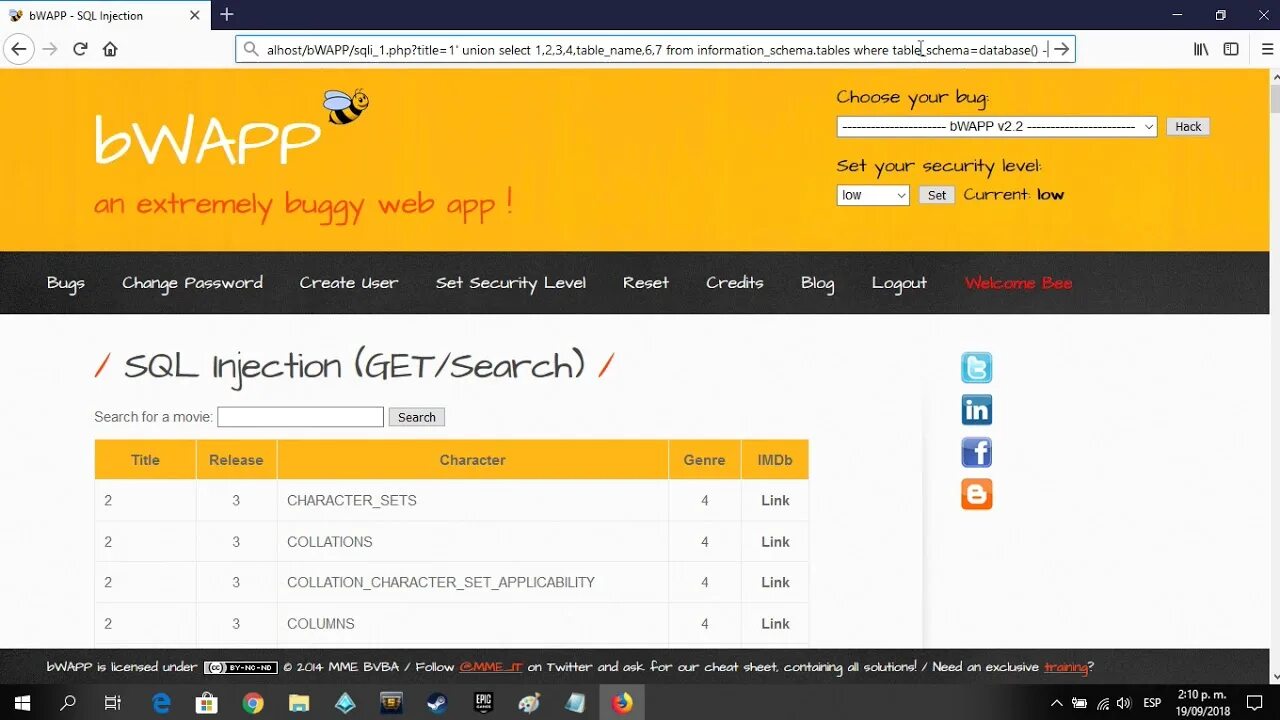The width and height of the screenshot is (1280, 720).
Task: Show hidden system tray icons
Action: pyautogui.click(x=1058, y=703)
